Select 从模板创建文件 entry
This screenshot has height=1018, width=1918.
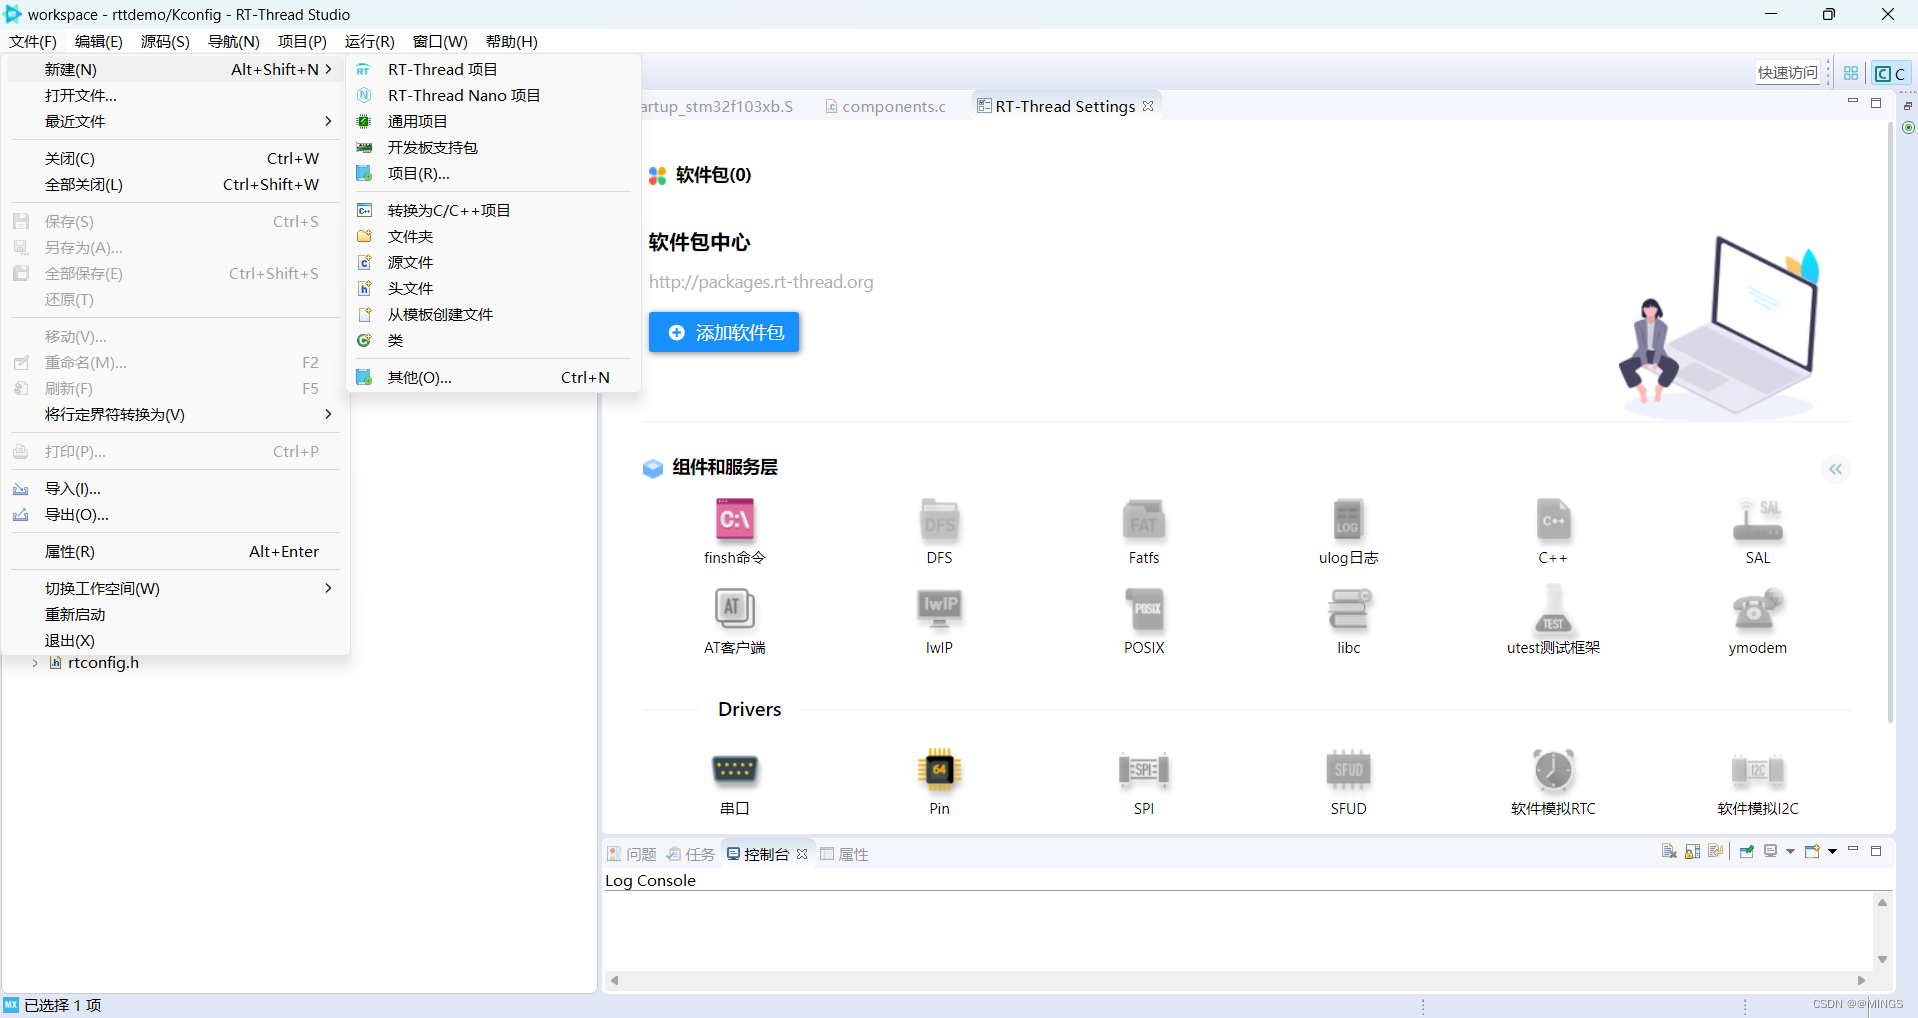(x=493, y=314)
